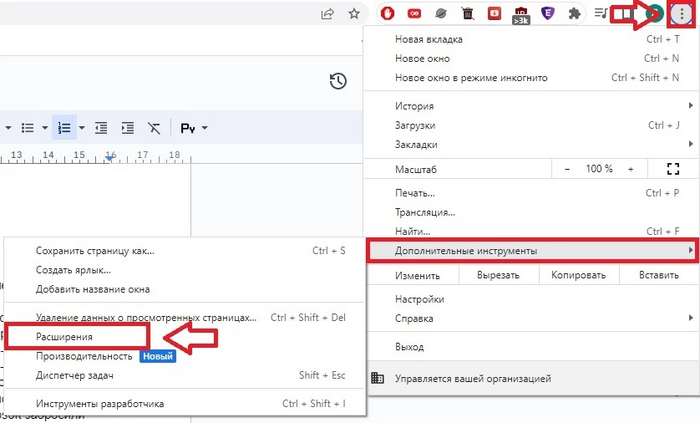Viewport: 700px width, 423px height.
Task: Bookmark this page with the star icon
Action: pyautogui.click(x=354, y=14)
